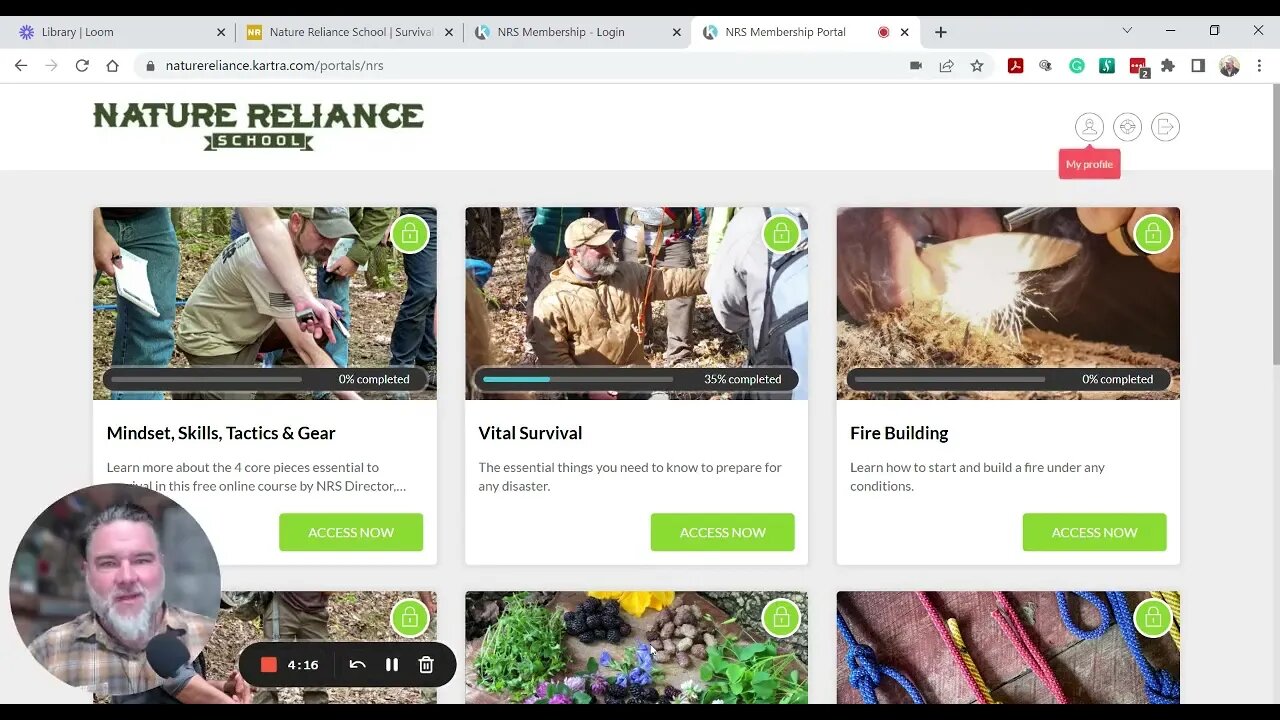Click the teal S extension icon
The image size is (1280, 720).
pos(1107,66)
